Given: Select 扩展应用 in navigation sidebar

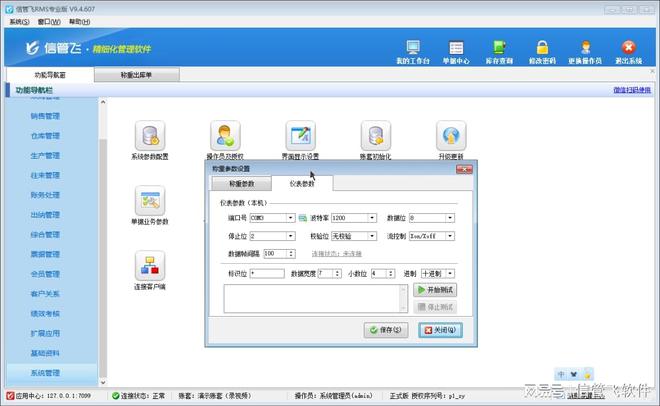Looking at the screenshot, I should point(45,333).
